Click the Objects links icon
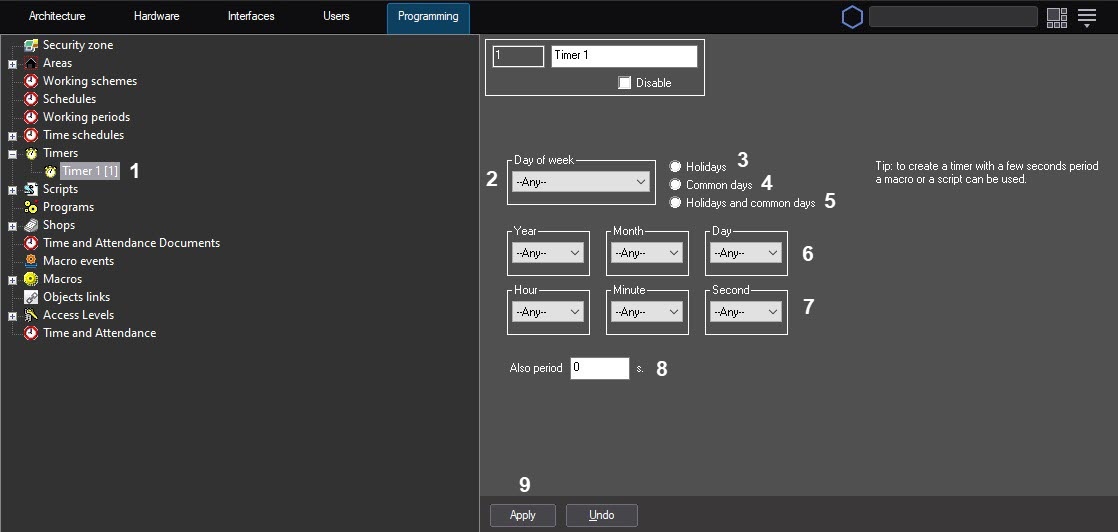Viewport: 1118px width, 532px height. pyautogui.click(x=31, y=297)
